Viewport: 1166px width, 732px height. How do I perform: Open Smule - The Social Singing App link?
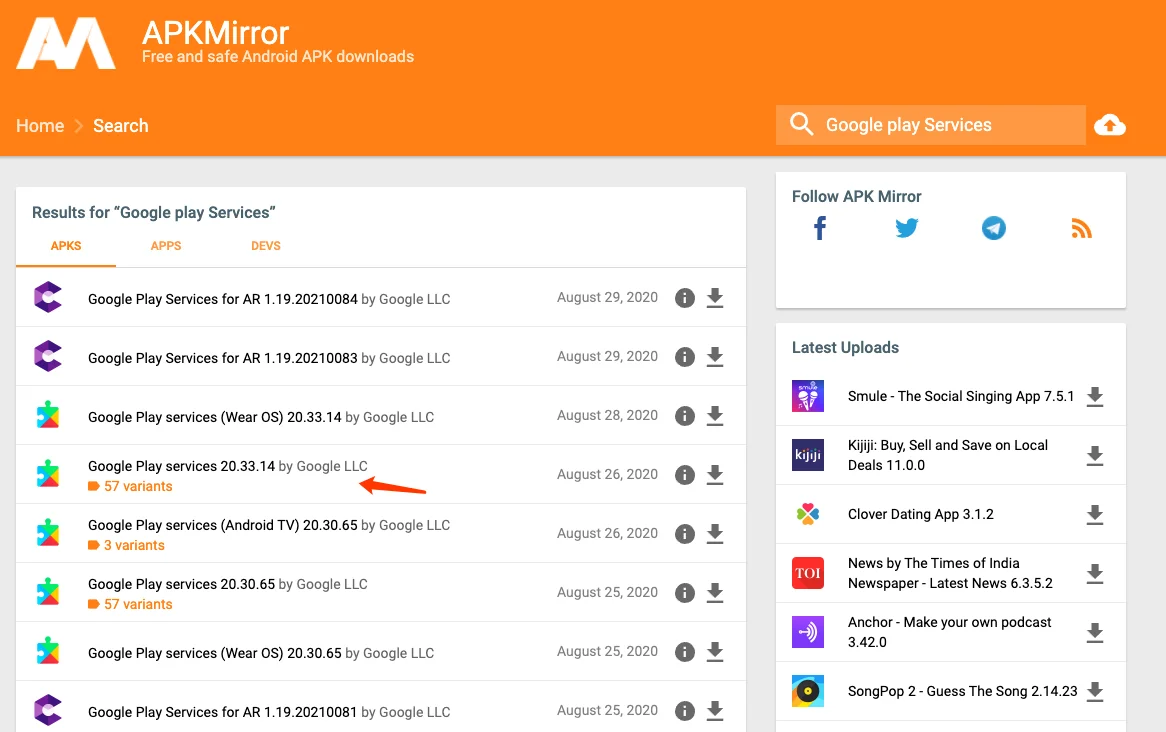click(961, 396)
